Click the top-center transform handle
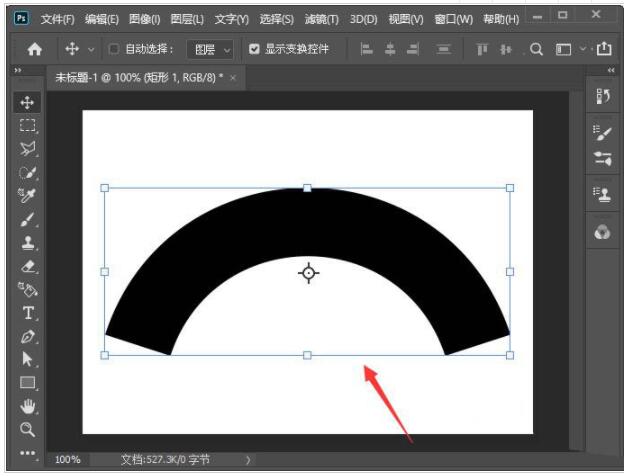Image resolution: width=624 pixels, height=476 pixels. click(307, 188)
